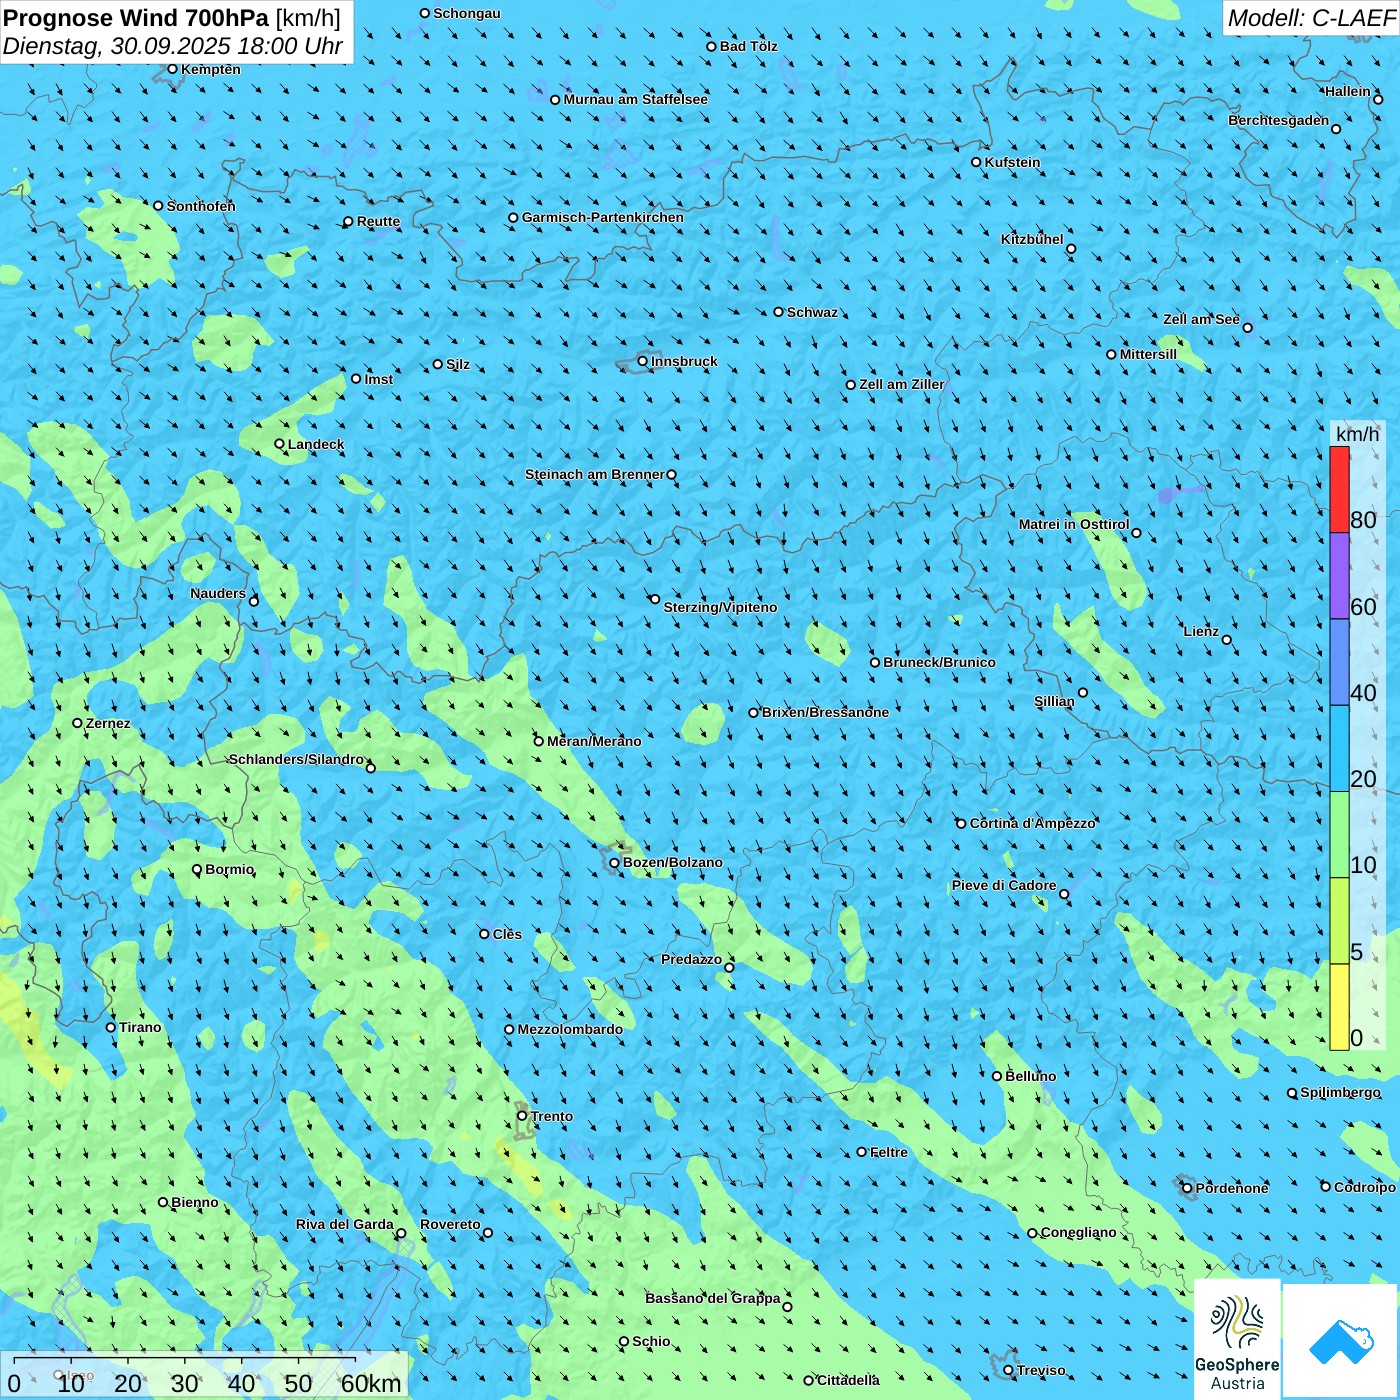Click the 'Mezzolombardo' label
This screenshot has width=1400, height=1400.
click(x=570, y=1029)
